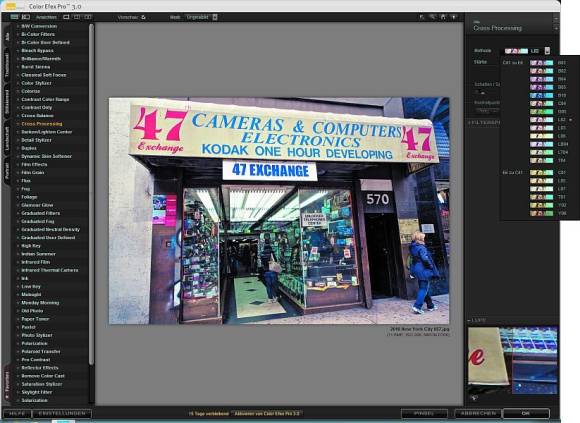Open the Traditional filter category tab

[7, 65]
